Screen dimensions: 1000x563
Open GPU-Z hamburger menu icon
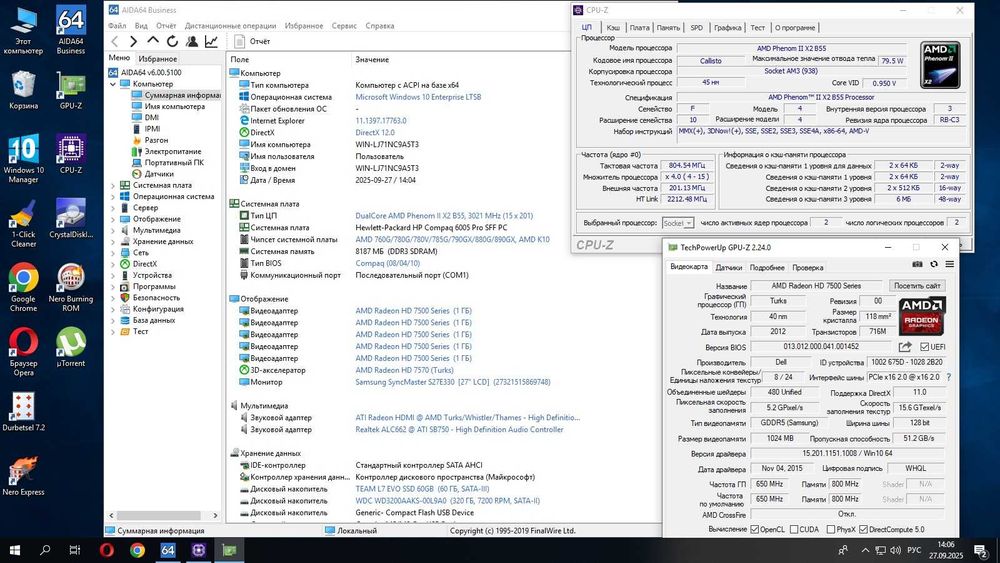pos(950,264)
